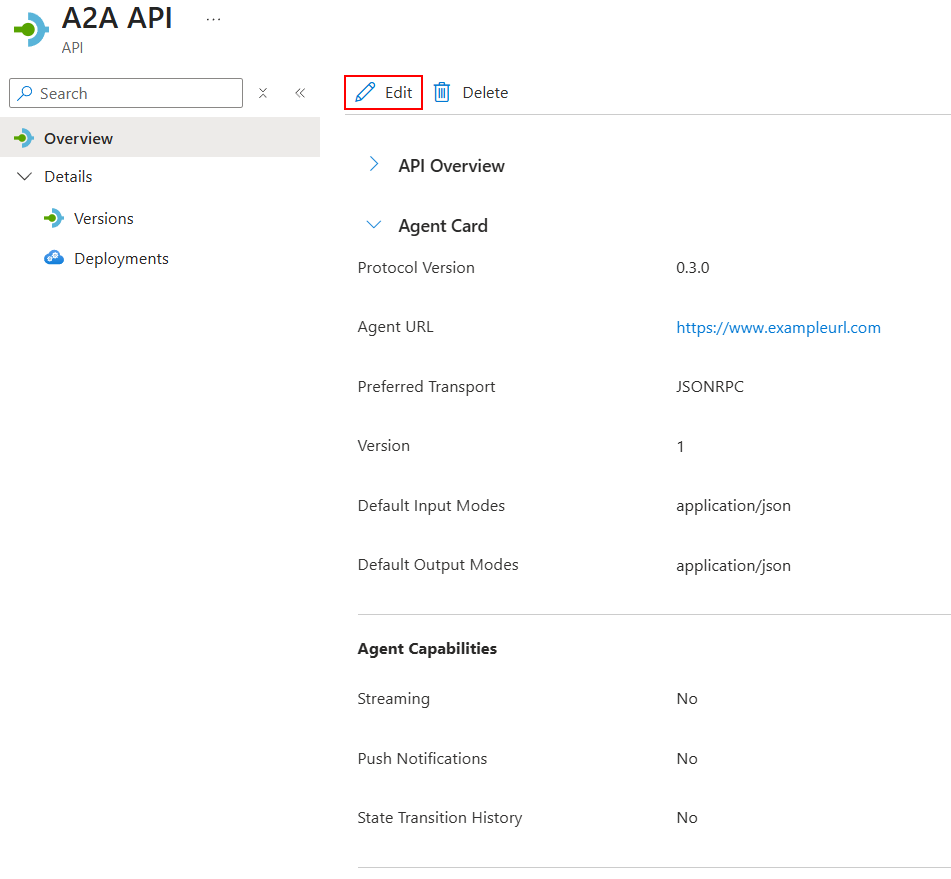
Task: Click the Deployments cloud icon
Action: [54, 258]
